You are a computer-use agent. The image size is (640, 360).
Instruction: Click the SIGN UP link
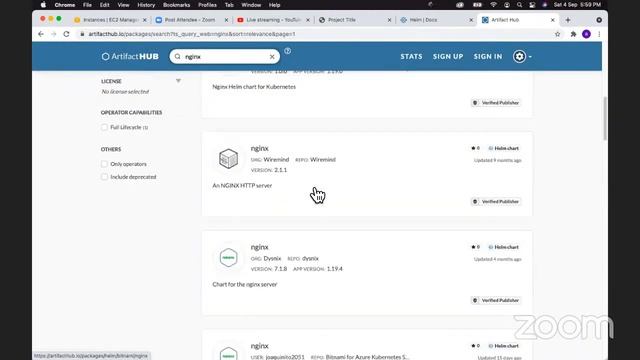click(448, 56)
